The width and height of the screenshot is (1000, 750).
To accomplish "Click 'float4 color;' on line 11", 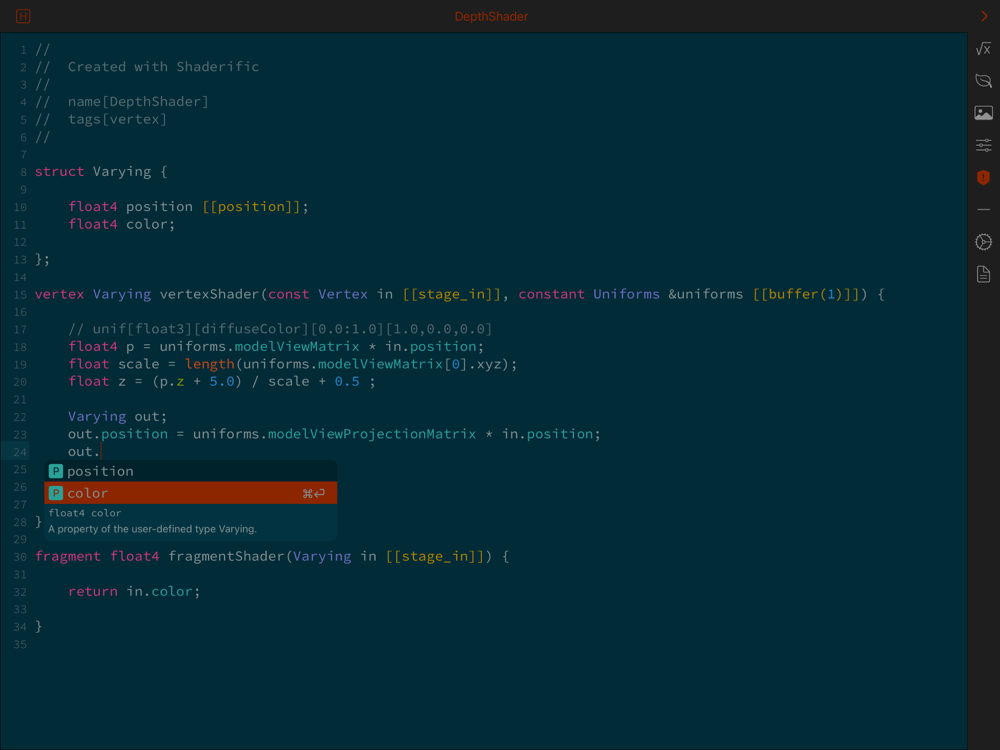I will tap(122, 224).
